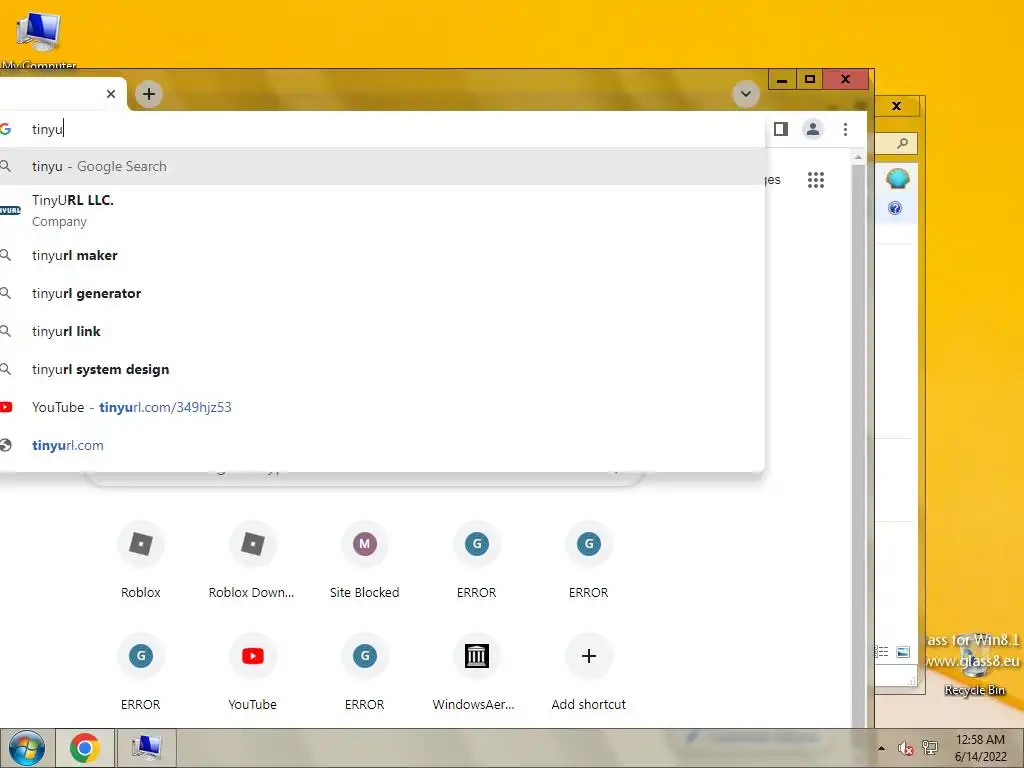Select the 'tinyurl maker' suggestion
Screen dimensions: 1024x768
pyautogui.click(x=382, y=255)
